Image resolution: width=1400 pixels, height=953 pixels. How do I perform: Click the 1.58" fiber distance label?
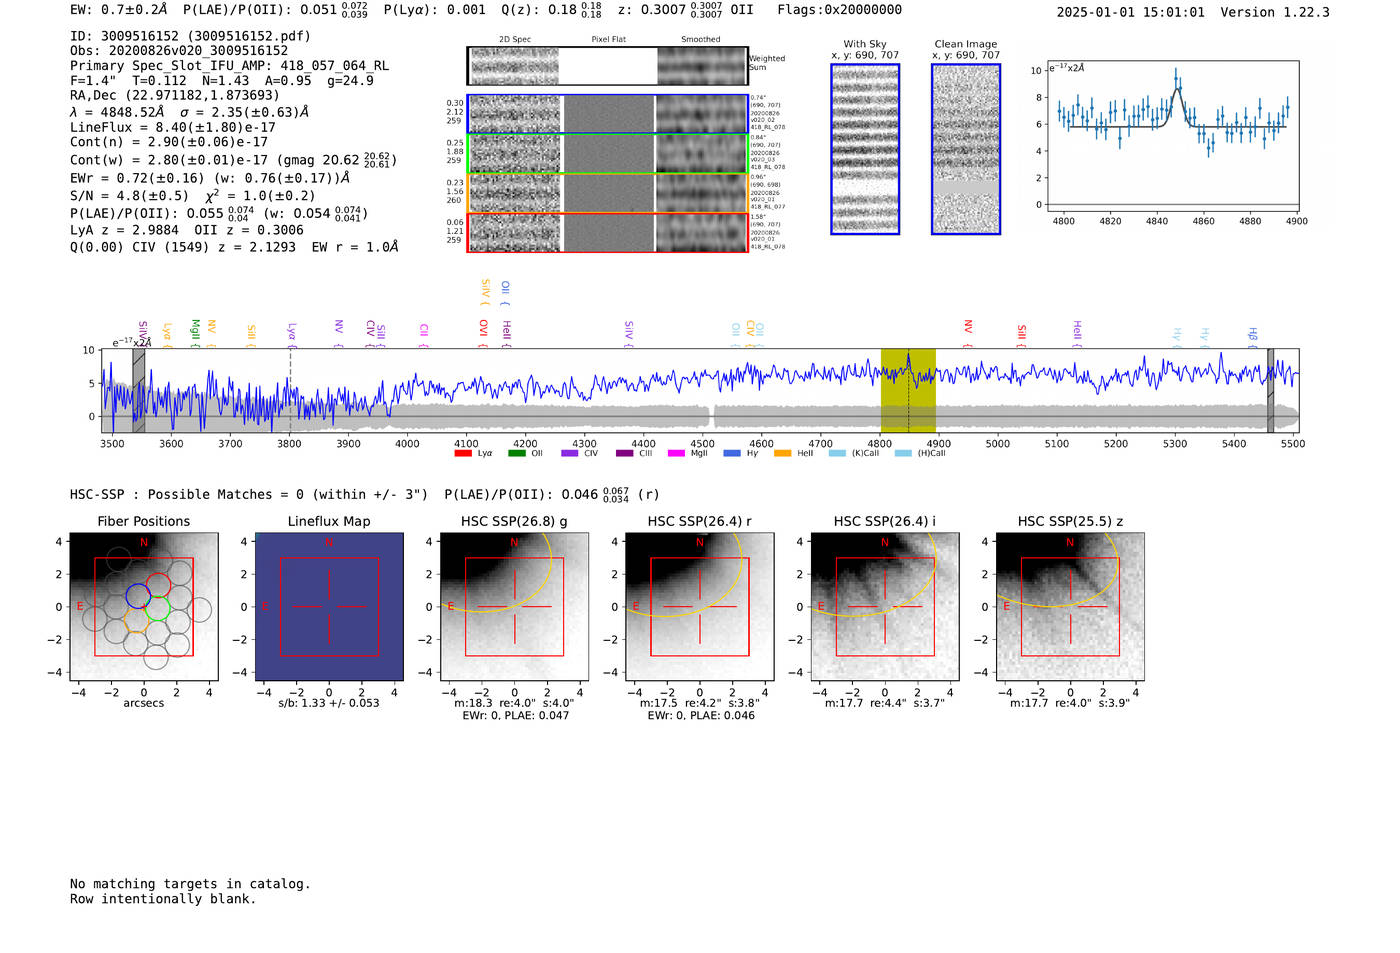[758, 217]
